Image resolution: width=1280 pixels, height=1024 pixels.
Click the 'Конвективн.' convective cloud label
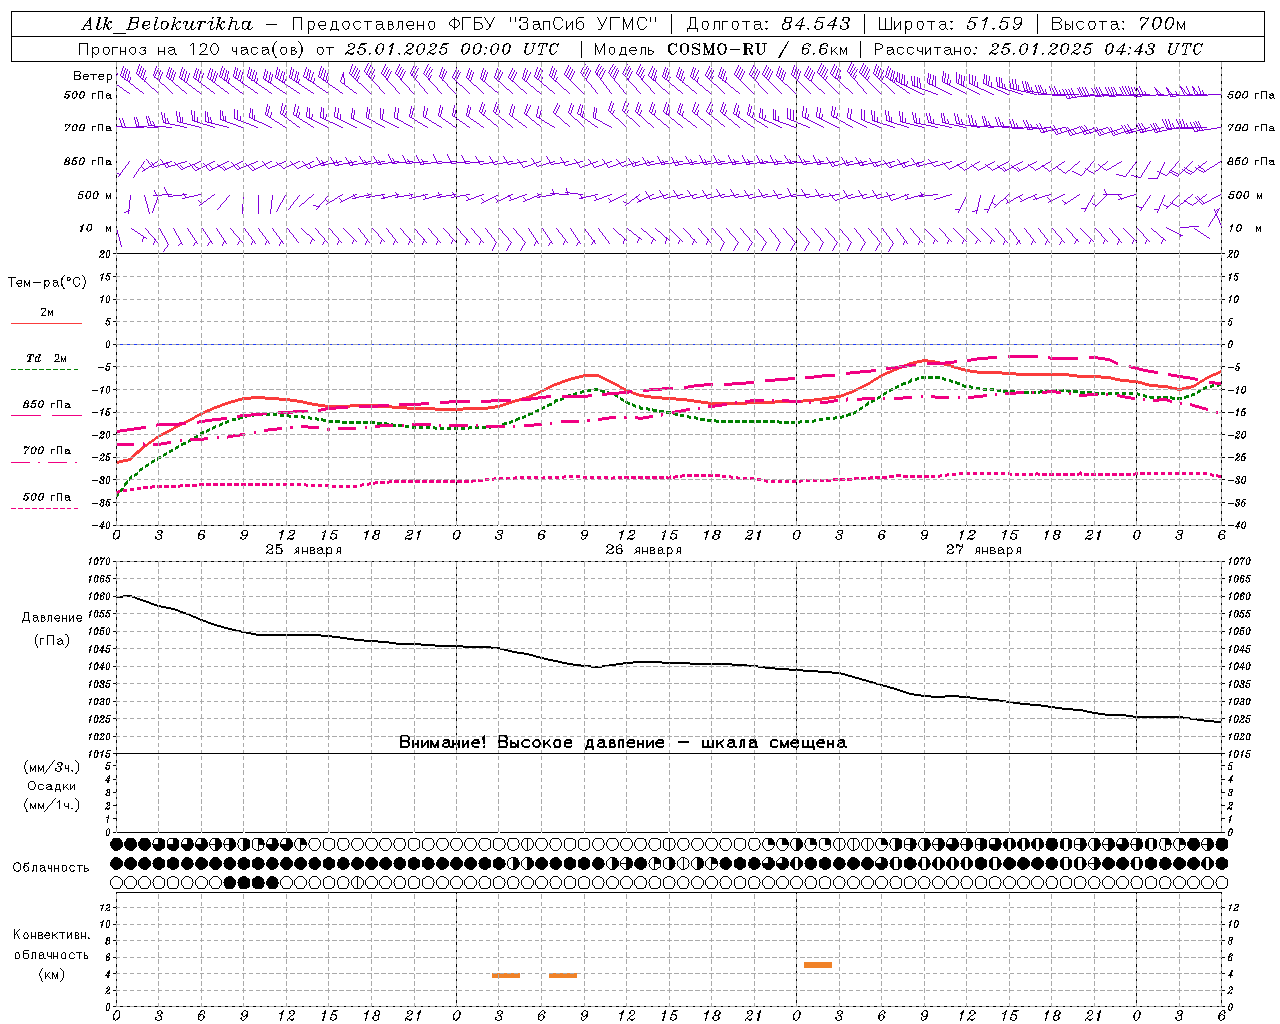pos(52,935)
